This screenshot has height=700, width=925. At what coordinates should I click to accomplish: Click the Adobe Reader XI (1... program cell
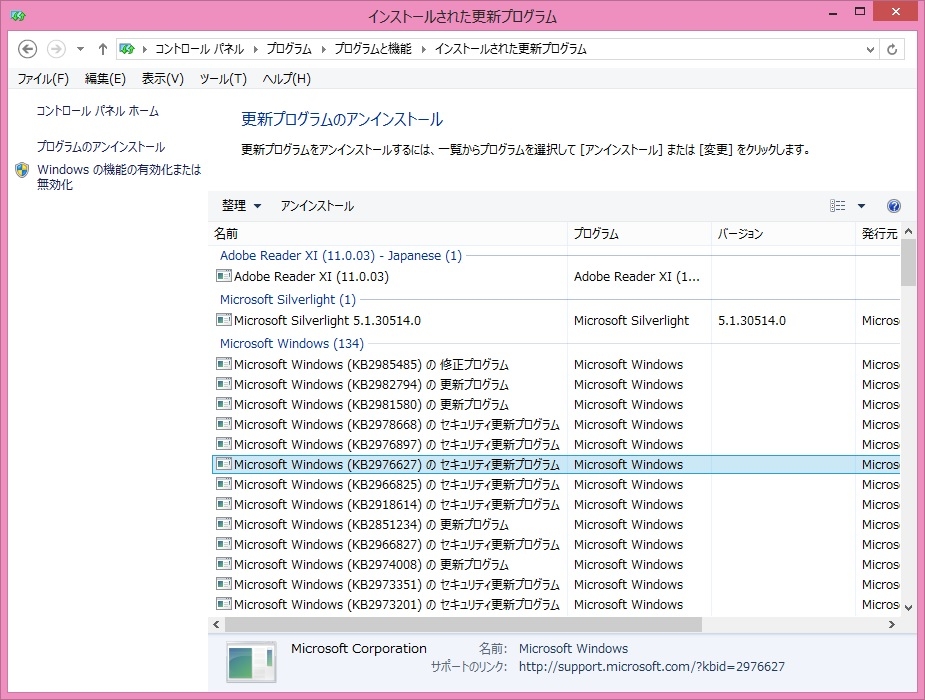(637, 277)
